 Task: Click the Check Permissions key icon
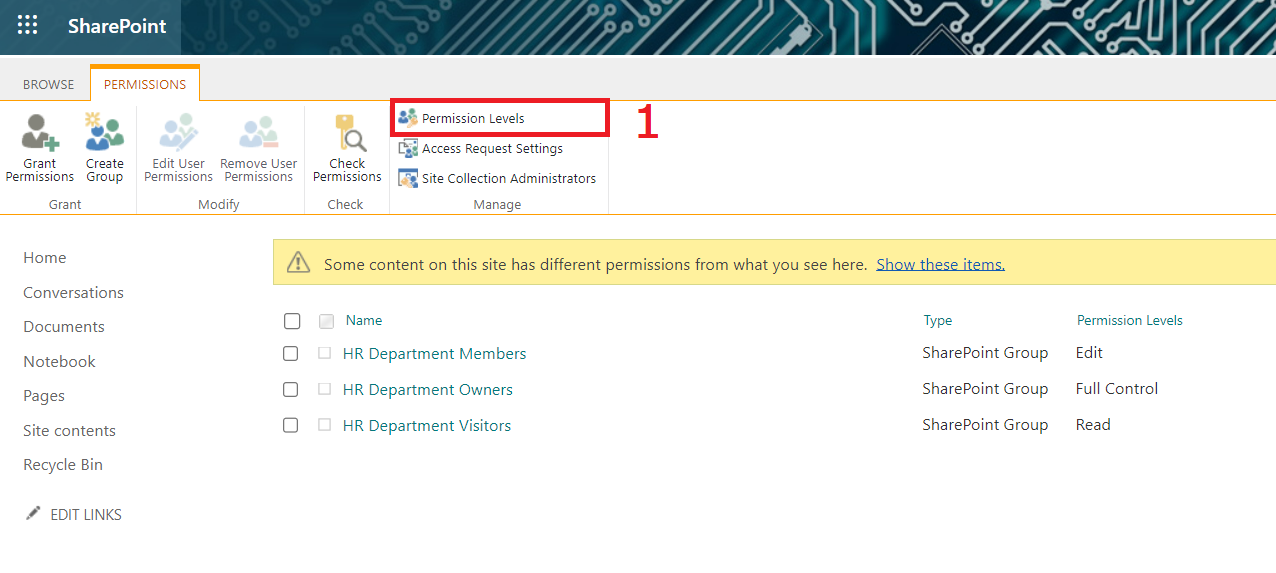coord(347,133)
